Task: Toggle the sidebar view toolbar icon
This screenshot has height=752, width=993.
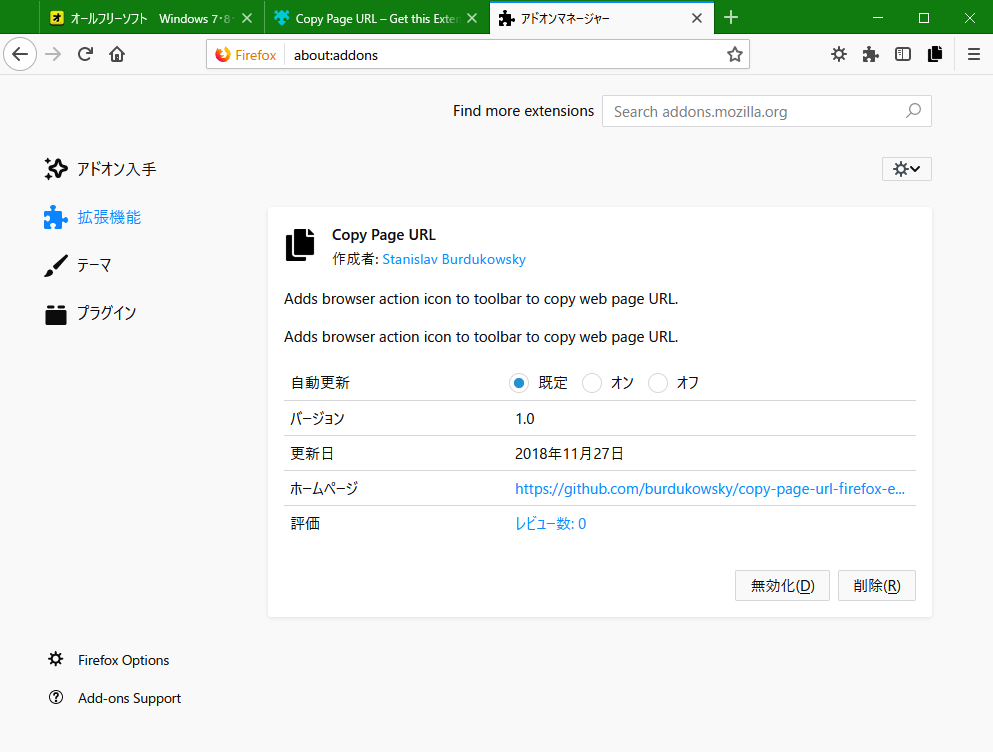Action: point(902,54)
